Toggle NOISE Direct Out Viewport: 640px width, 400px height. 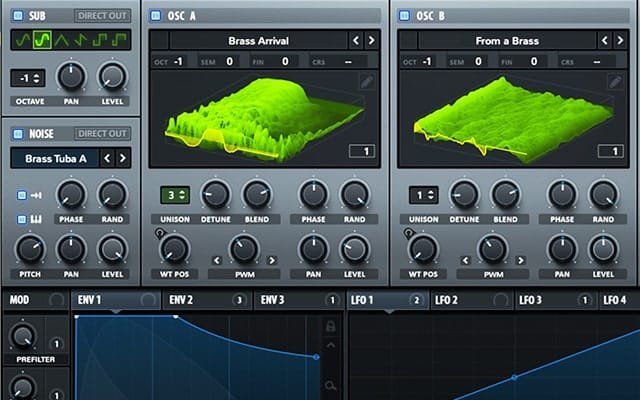point(102,133)
